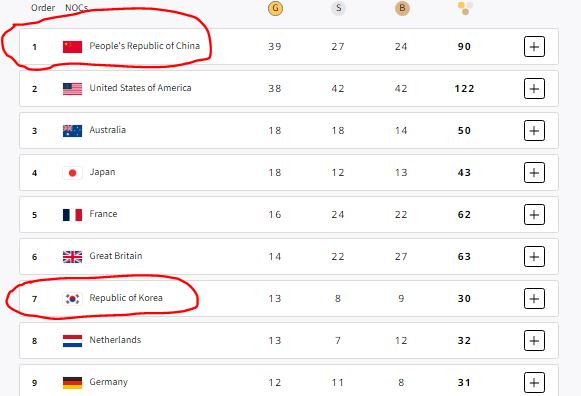Click the Great Britain flag icon
Screen dimensions: 581x396
tap(72, 256)
